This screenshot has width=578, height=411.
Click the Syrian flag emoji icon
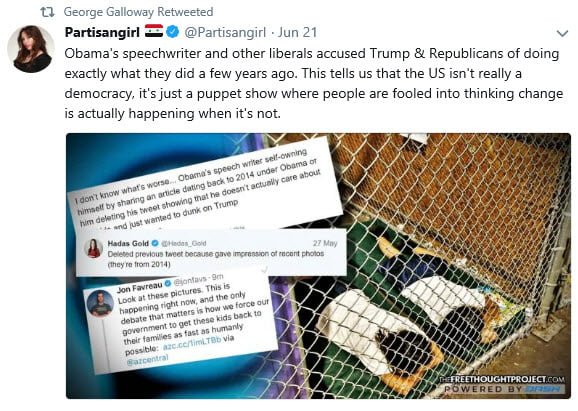[154, 31]
